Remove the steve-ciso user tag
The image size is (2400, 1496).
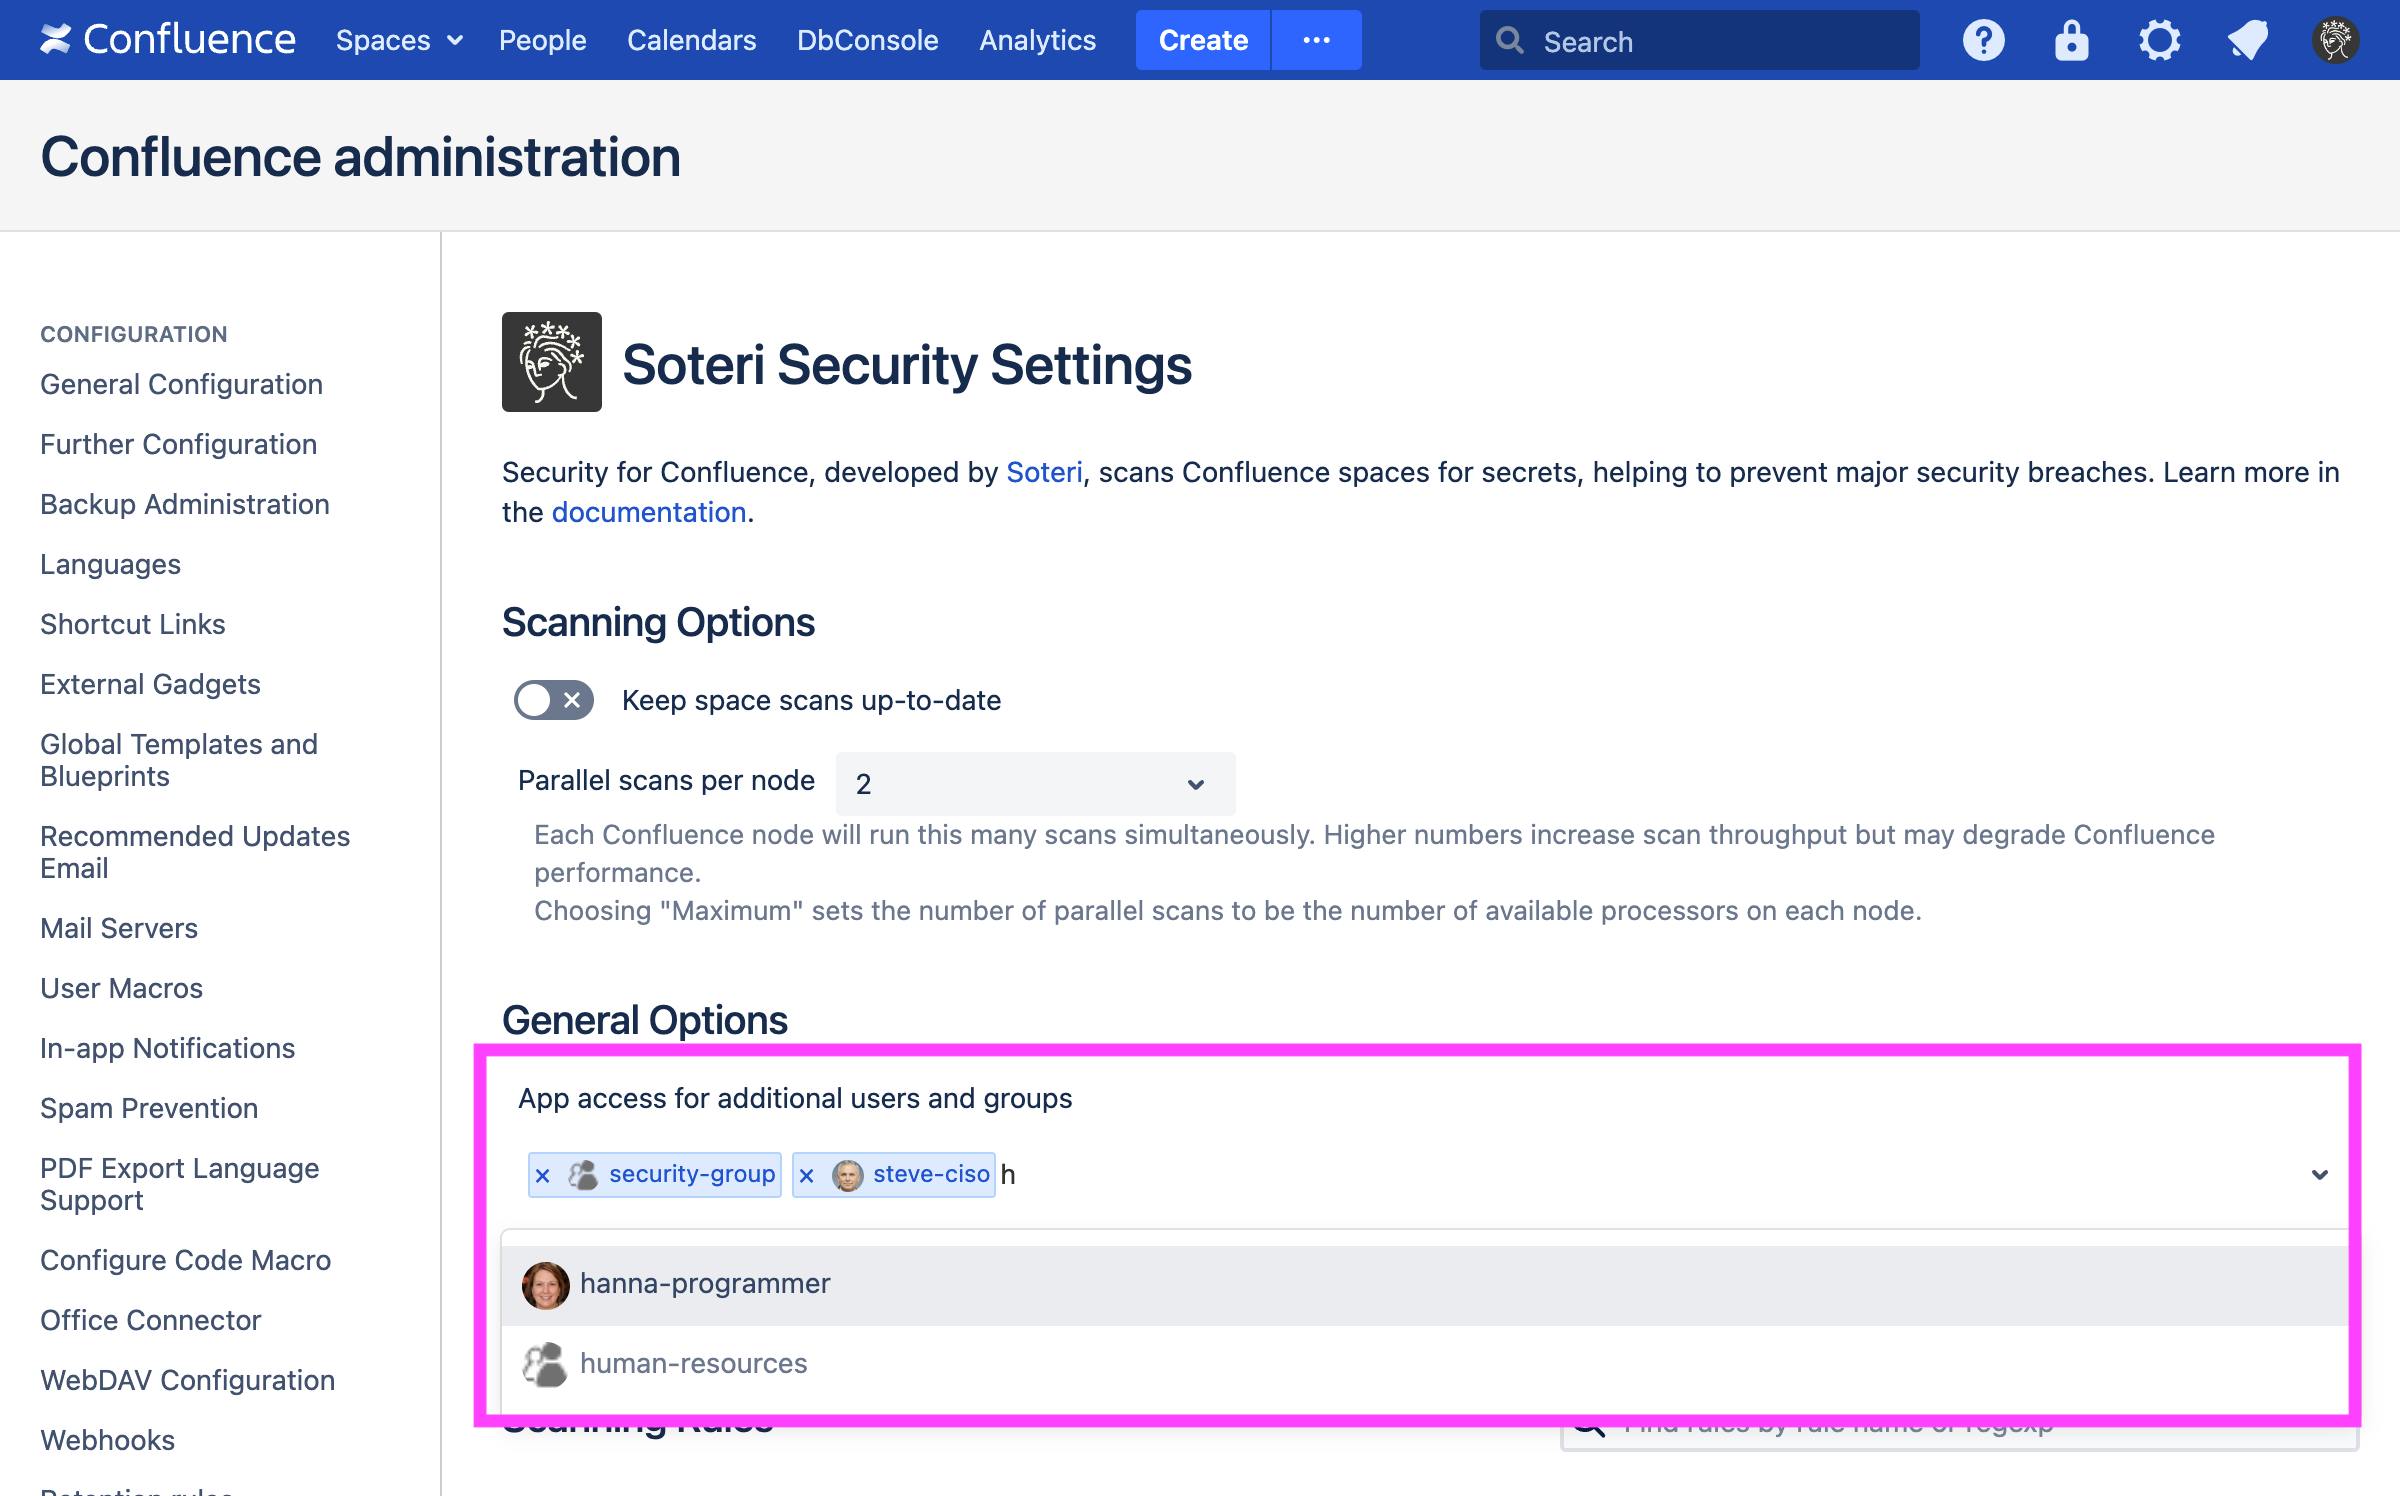click(x=807, y=1175)
